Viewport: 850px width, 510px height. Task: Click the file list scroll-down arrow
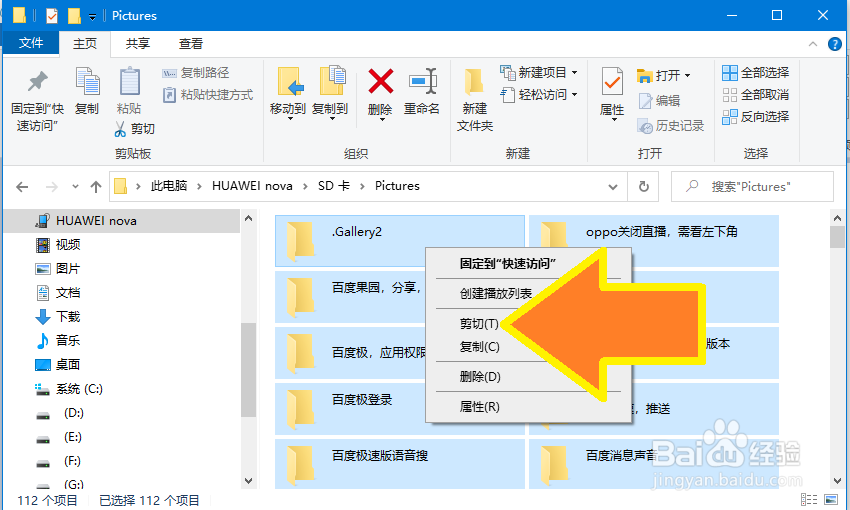[x=837, y=481]
